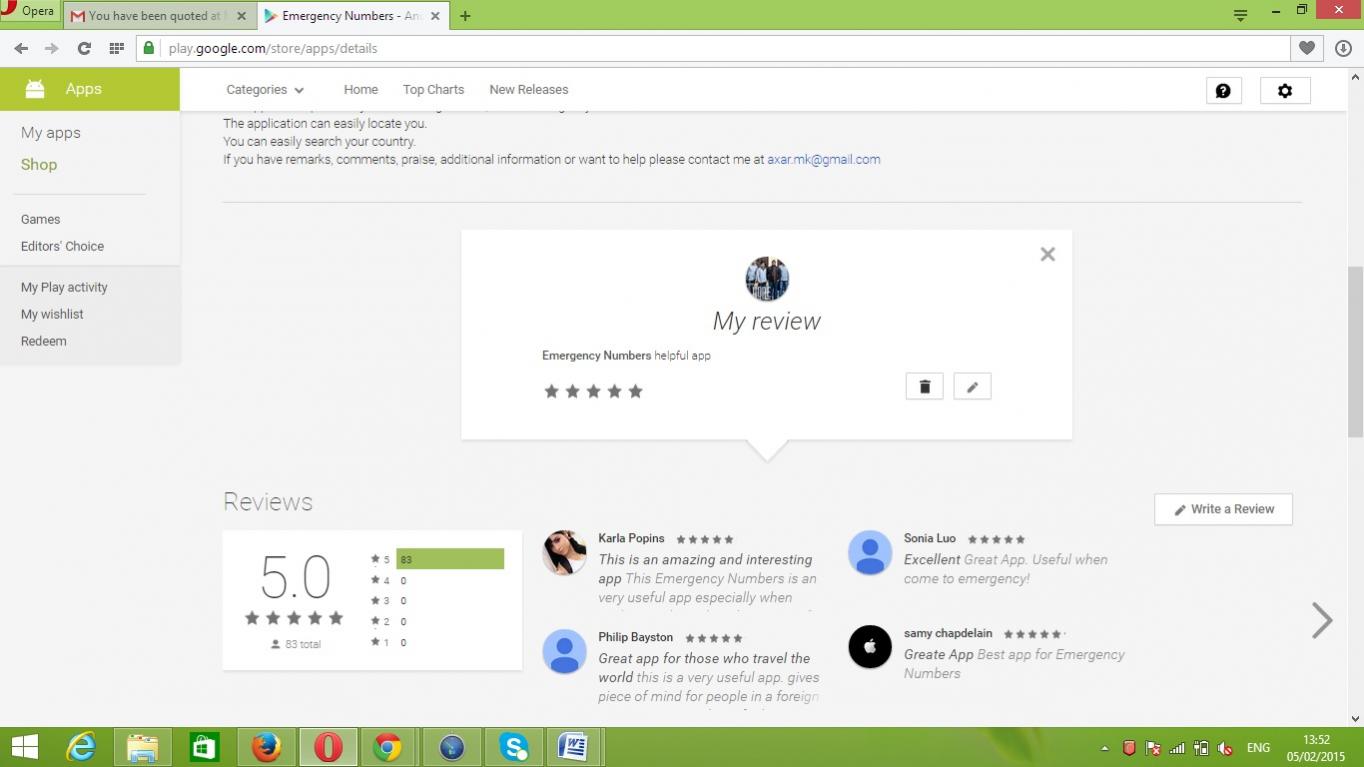The width and height of the screenshot is (1364, 767).
Task: Open Games in sidebar
Action: tap(41, 220)
